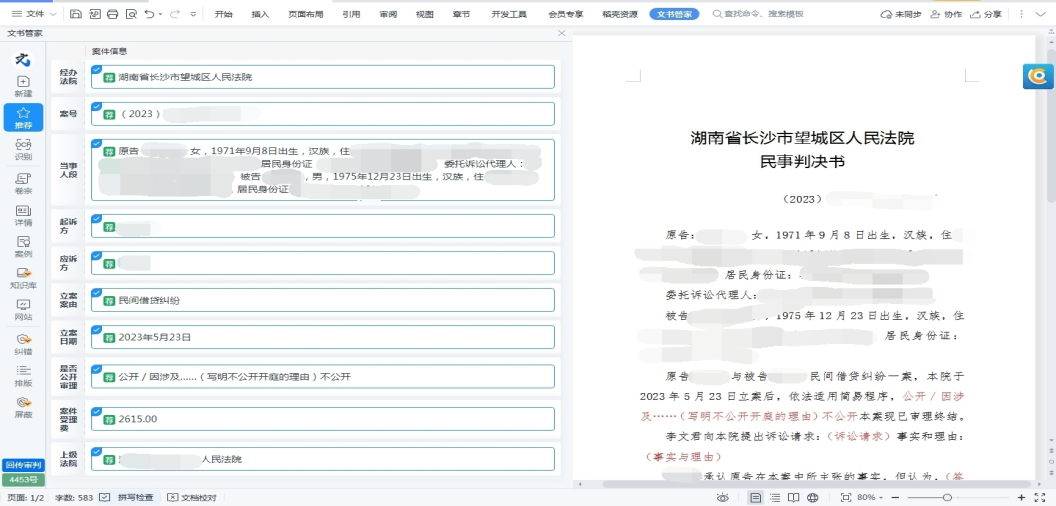
Task: Click the 回传审判 button
Action: [x=23, y=465]
